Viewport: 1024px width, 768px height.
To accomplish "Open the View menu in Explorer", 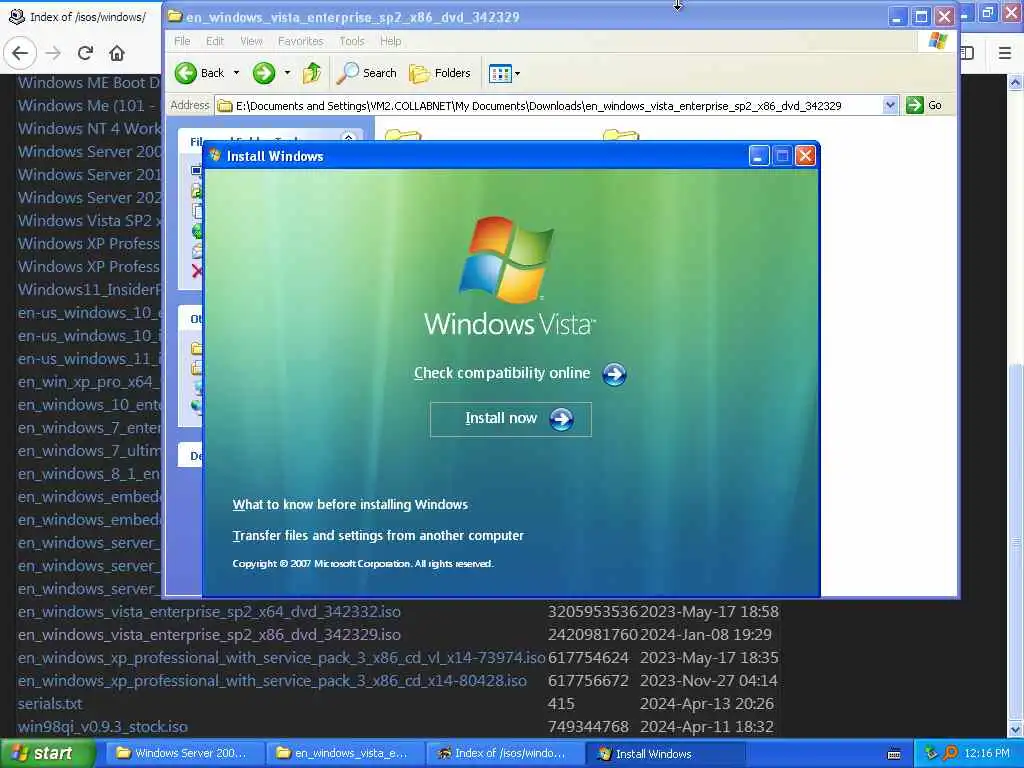I will click(251, 41).
